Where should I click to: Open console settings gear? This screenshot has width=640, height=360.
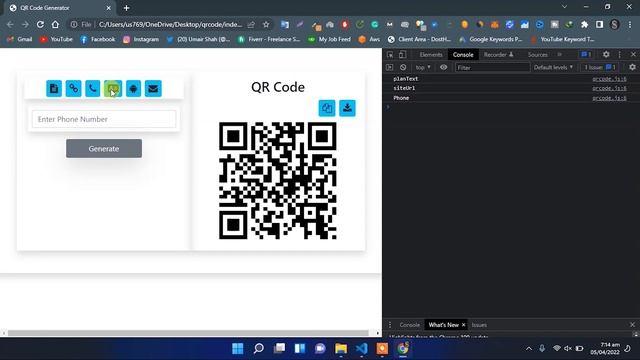(632, 67)
